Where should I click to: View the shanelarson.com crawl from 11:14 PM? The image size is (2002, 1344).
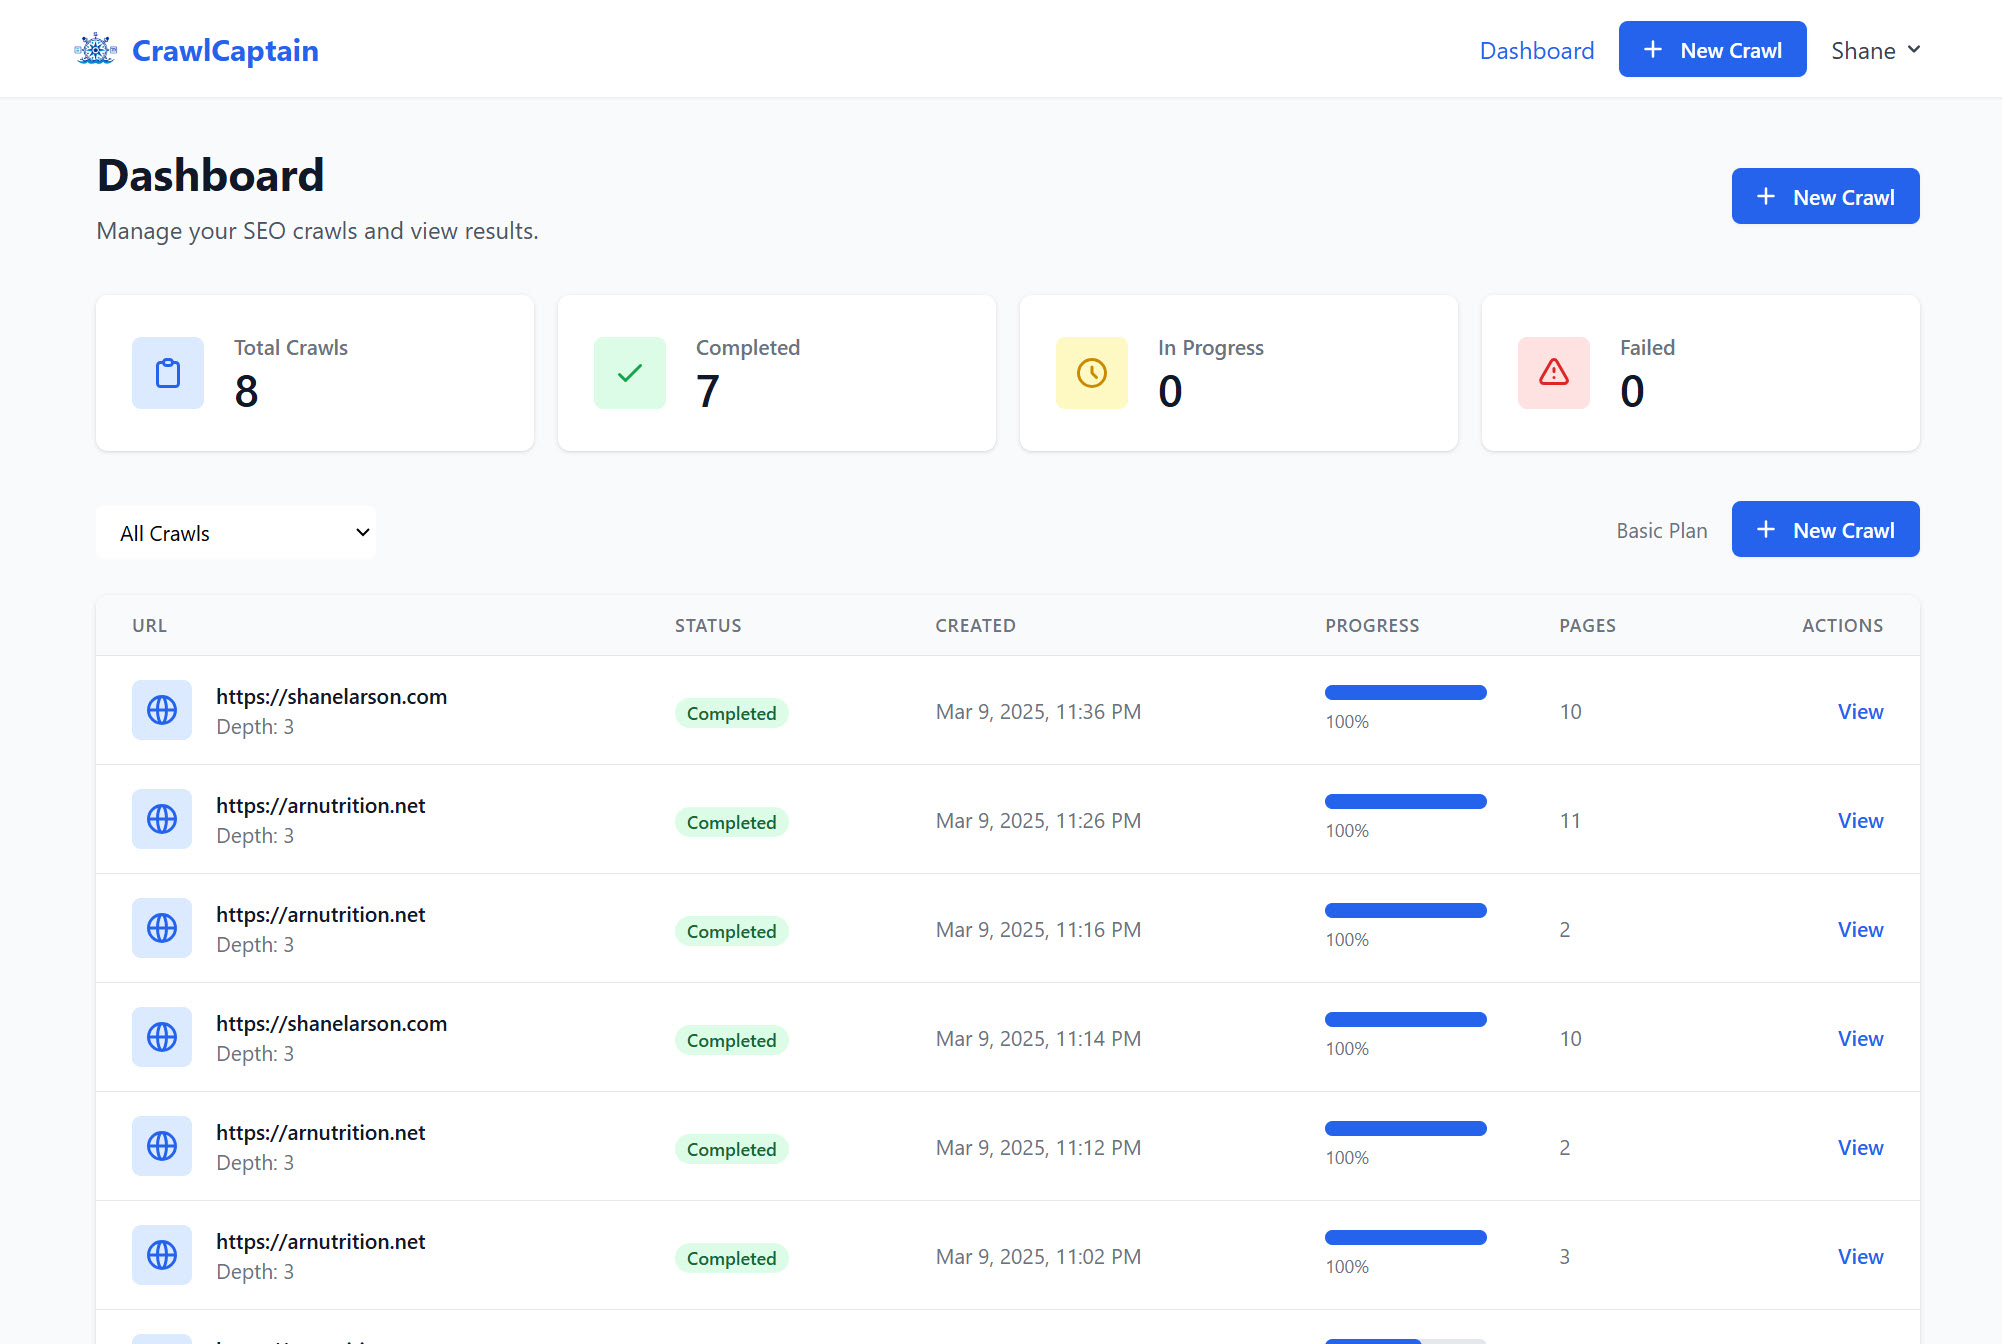(x=1860, y=1038)
